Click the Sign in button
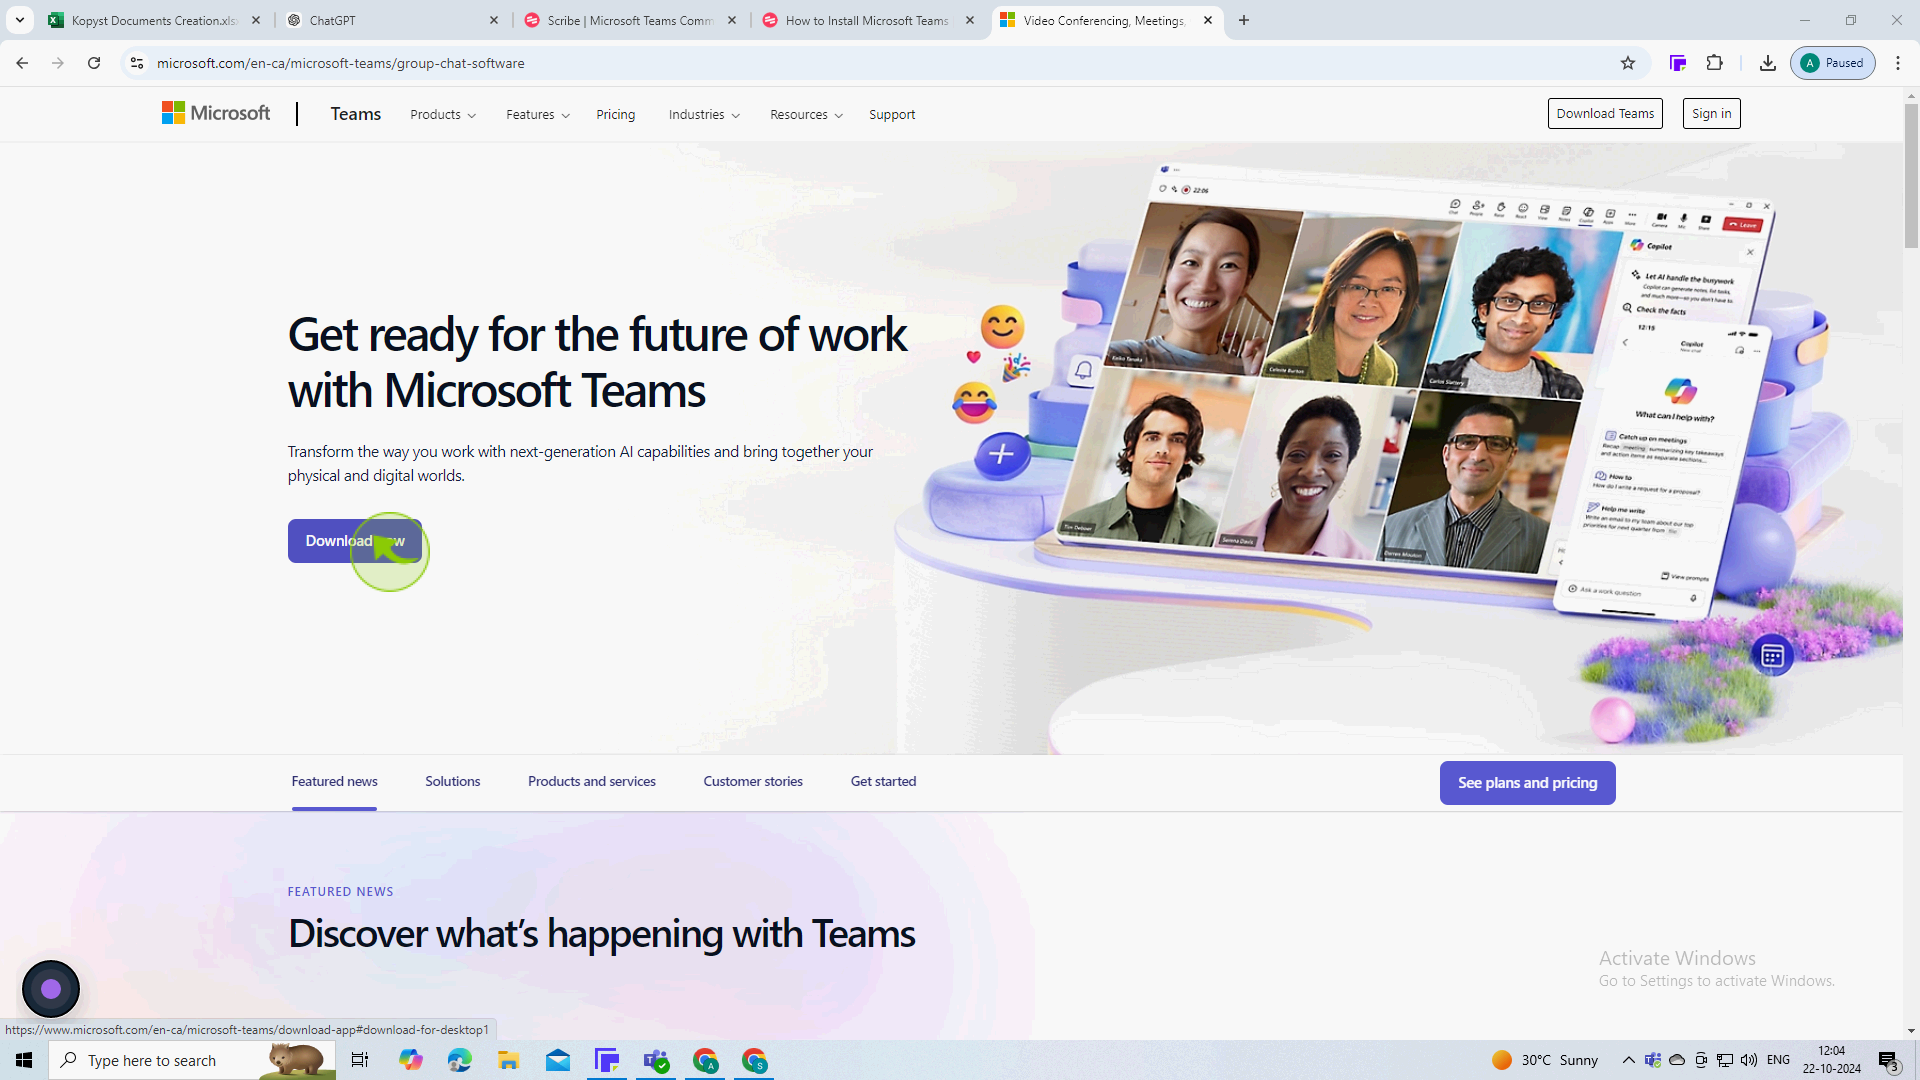Image resolution: width=1920 pixels, height=1080 pixels. click(1712, 114)
